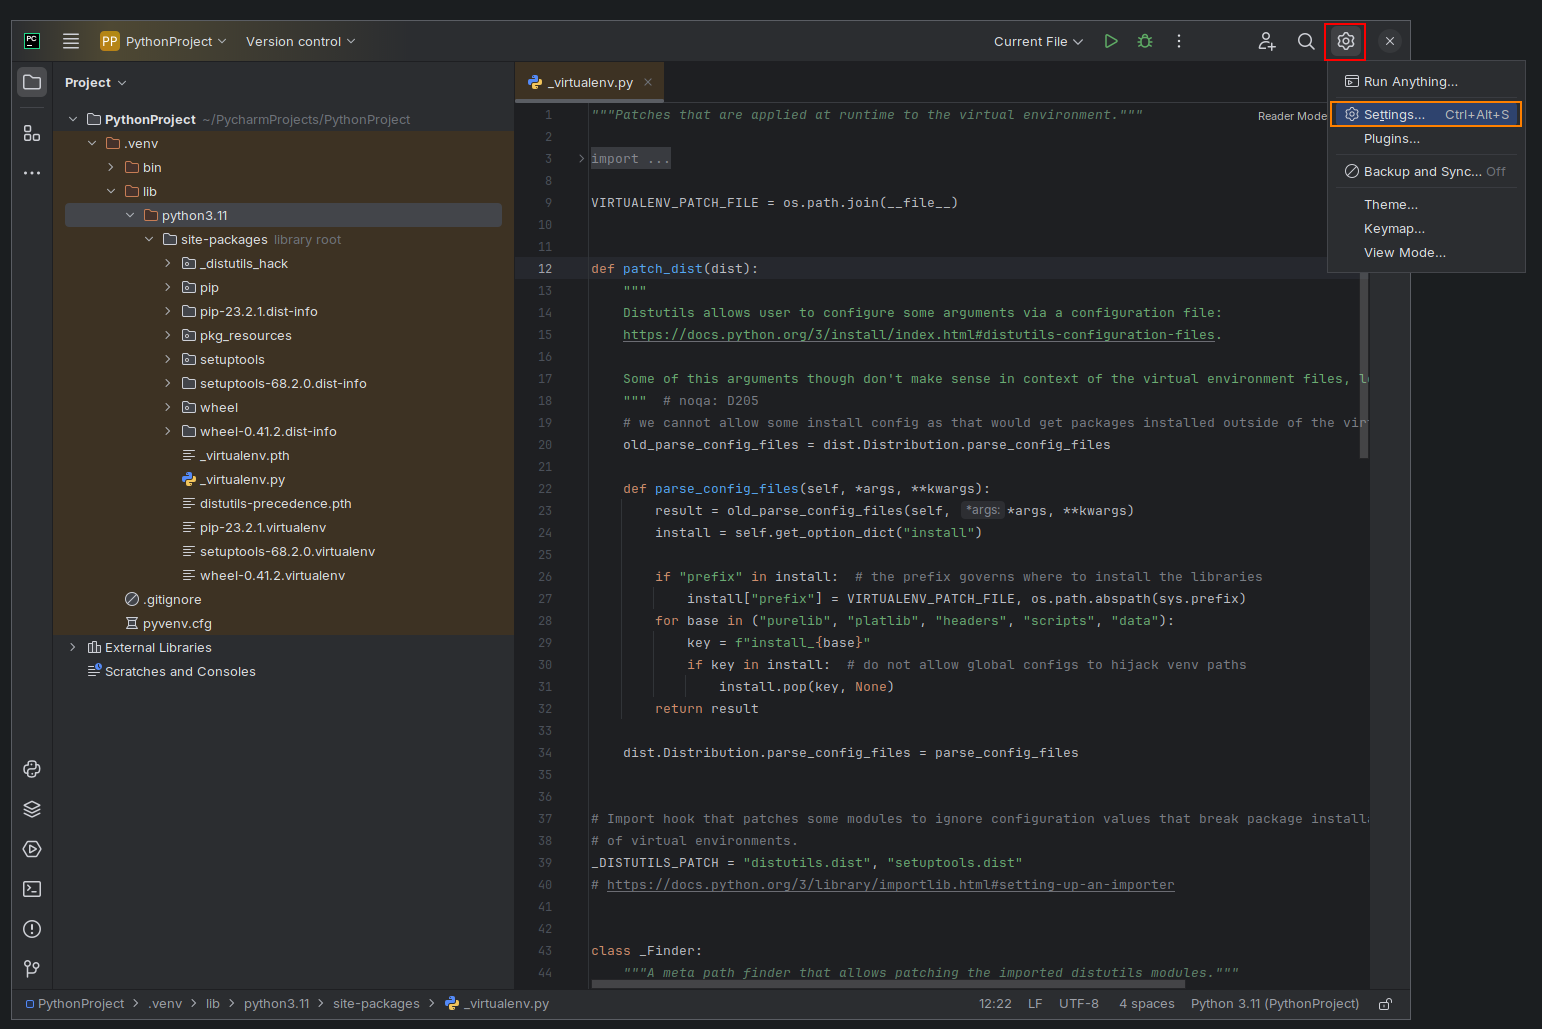Open Search Everywhere magnifier icon

[1306, 41]
